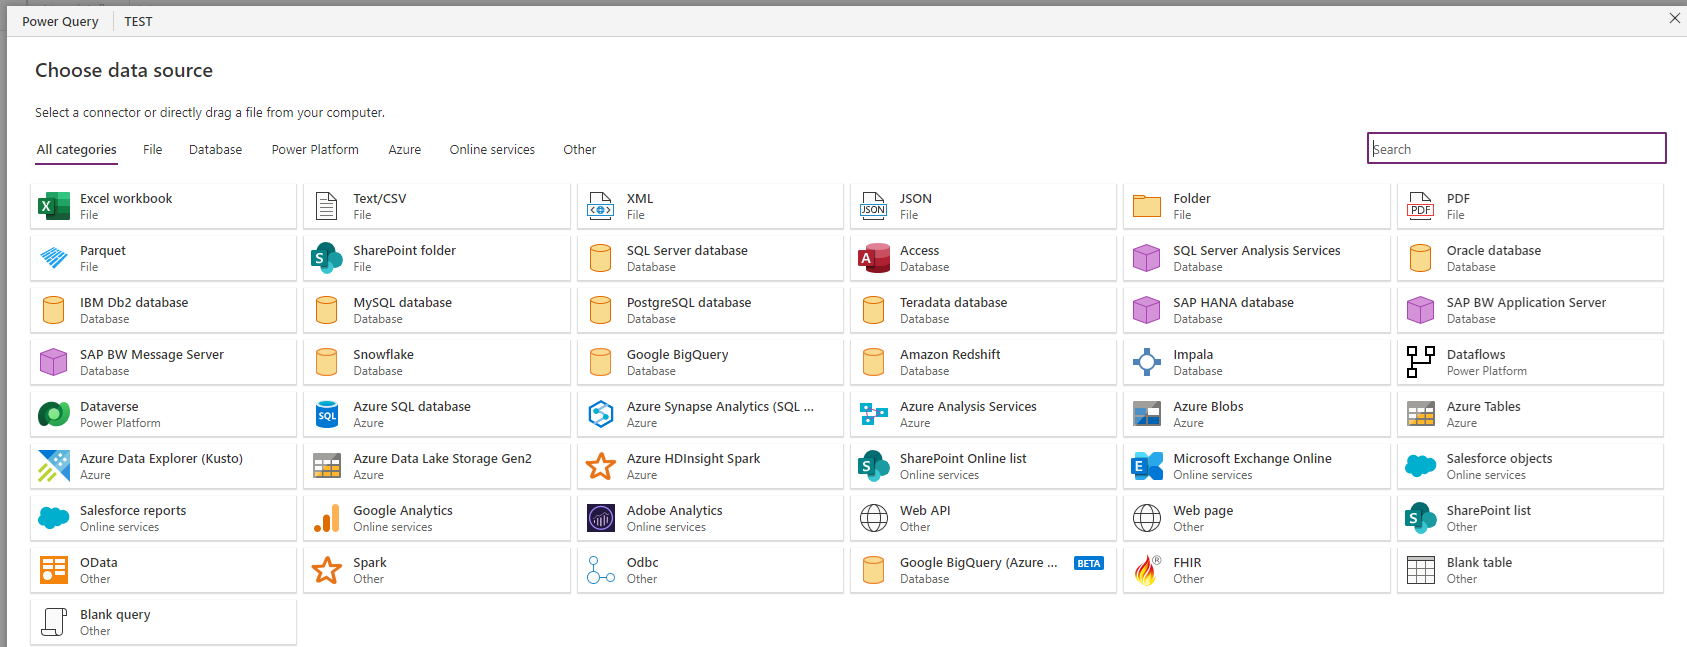Select the FHIR flame icon
Screen dimensions: 1687x647
[x=1147, y=570]
